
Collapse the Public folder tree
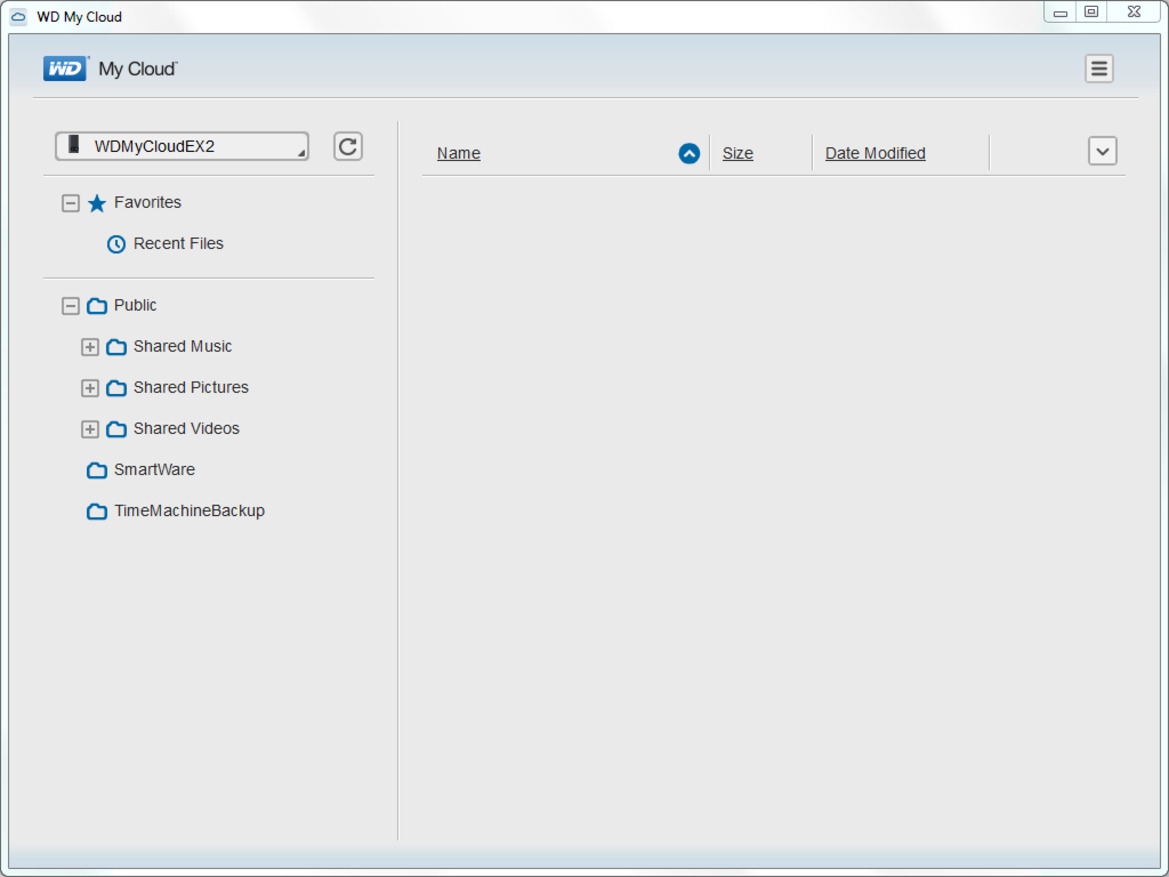coord(70,306)
